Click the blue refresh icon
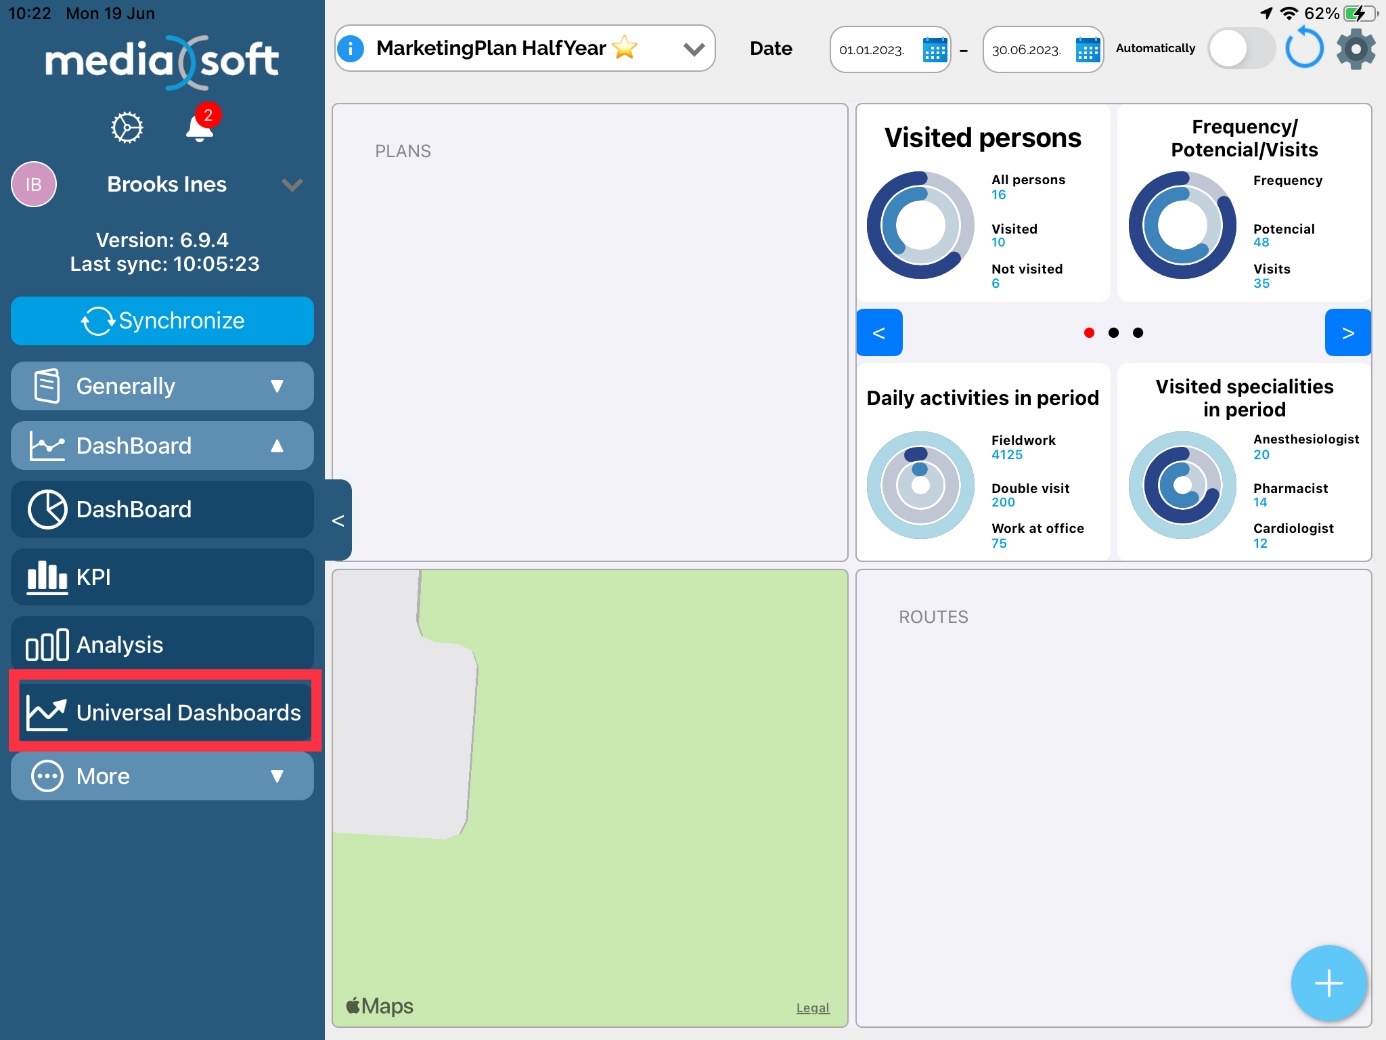Viewport: 1386px width, 1040px height. (1304, 48)
